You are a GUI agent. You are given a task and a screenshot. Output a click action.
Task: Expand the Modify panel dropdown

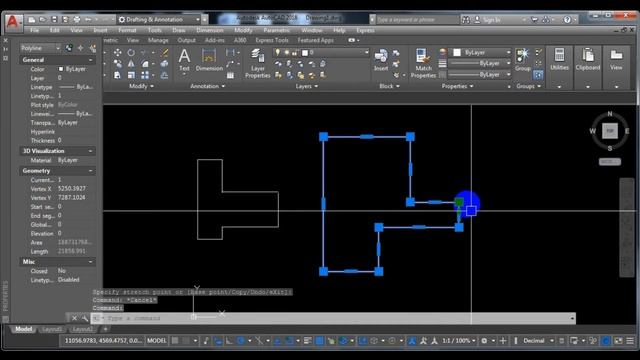coord(141,86)
